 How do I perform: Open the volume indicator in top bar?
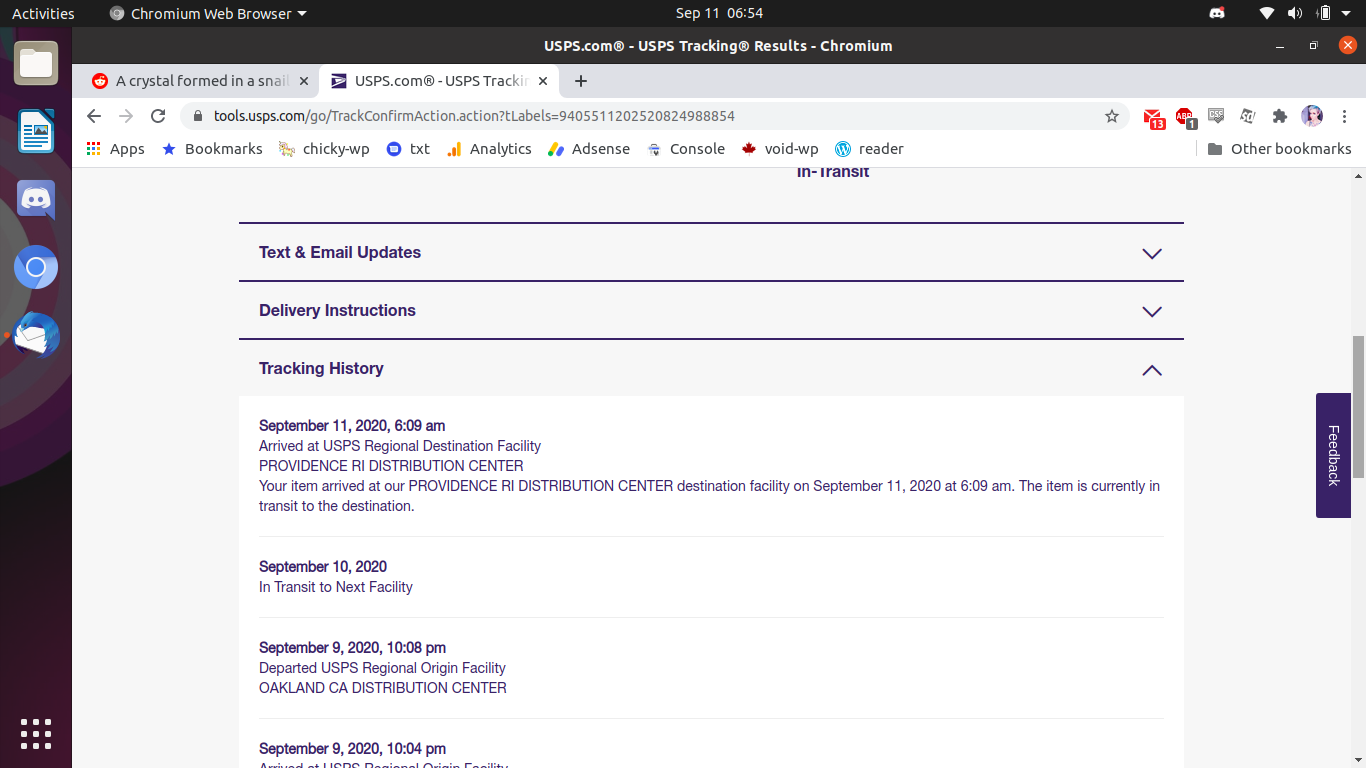1295,14
